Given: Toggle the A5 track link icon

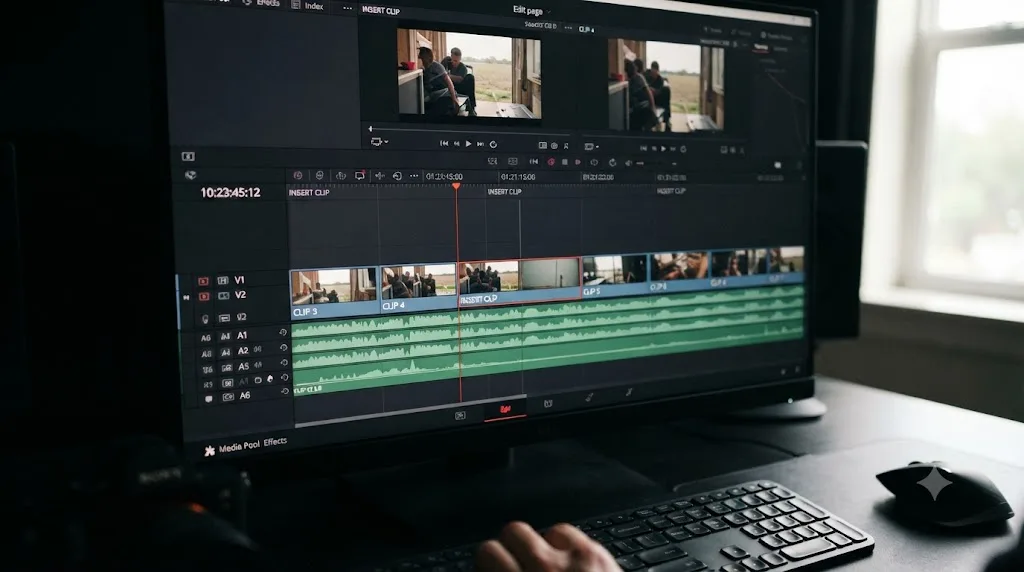Looking at the screenshot, I should (x=258, y=365).
